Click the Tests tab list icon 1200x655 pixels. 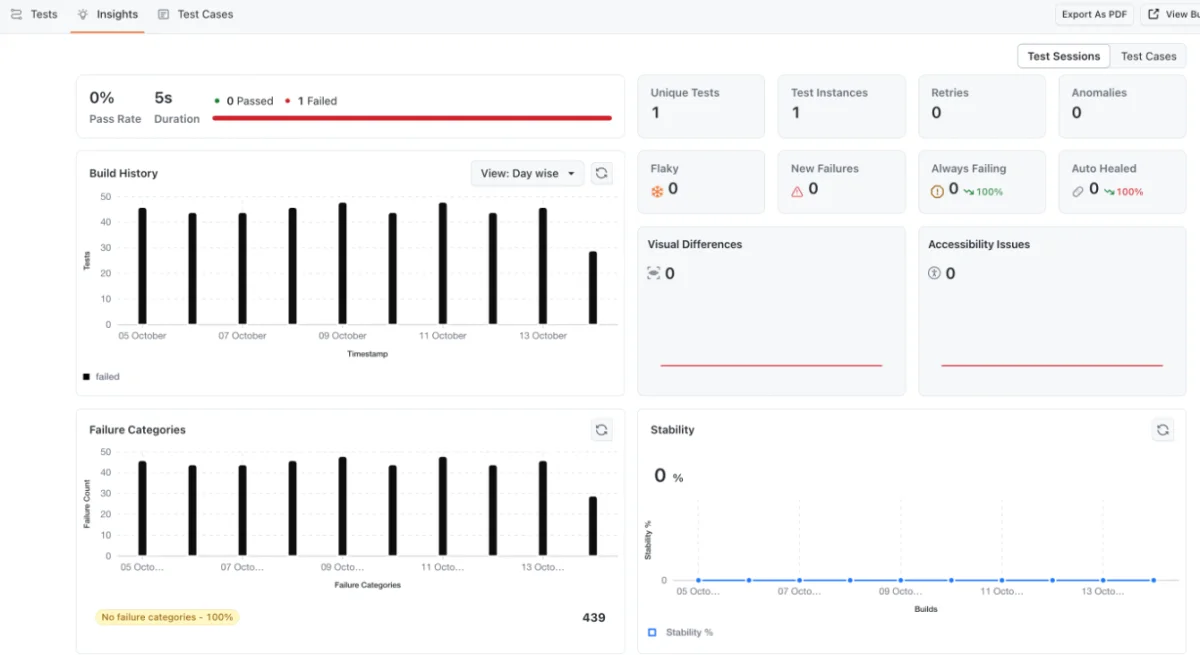click(x=16, y=15)
